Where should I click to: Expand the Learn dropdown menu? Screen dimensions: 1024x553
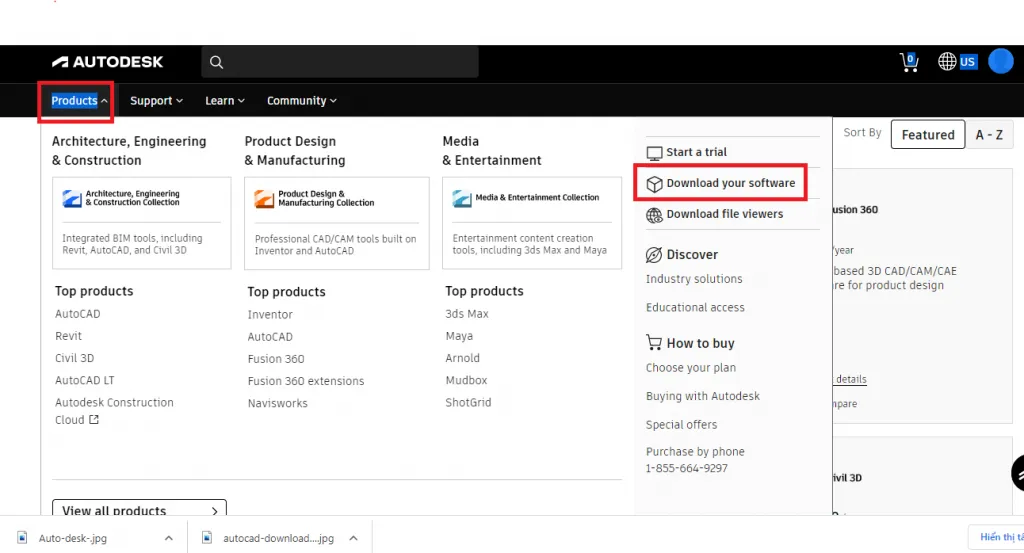pos(225,101)
